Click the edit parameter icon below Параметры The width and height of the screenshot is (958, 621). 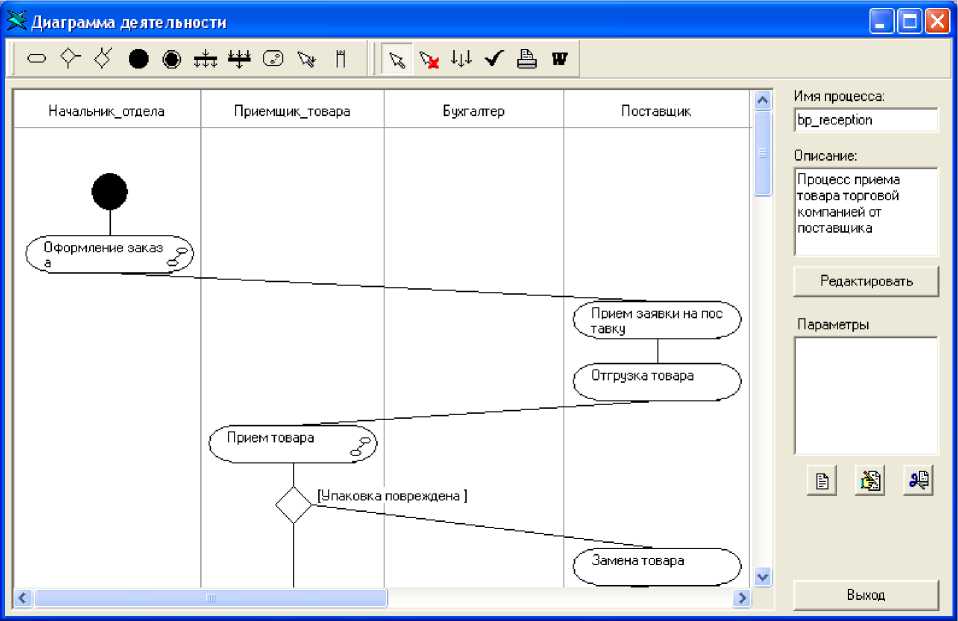coord(870,480)
